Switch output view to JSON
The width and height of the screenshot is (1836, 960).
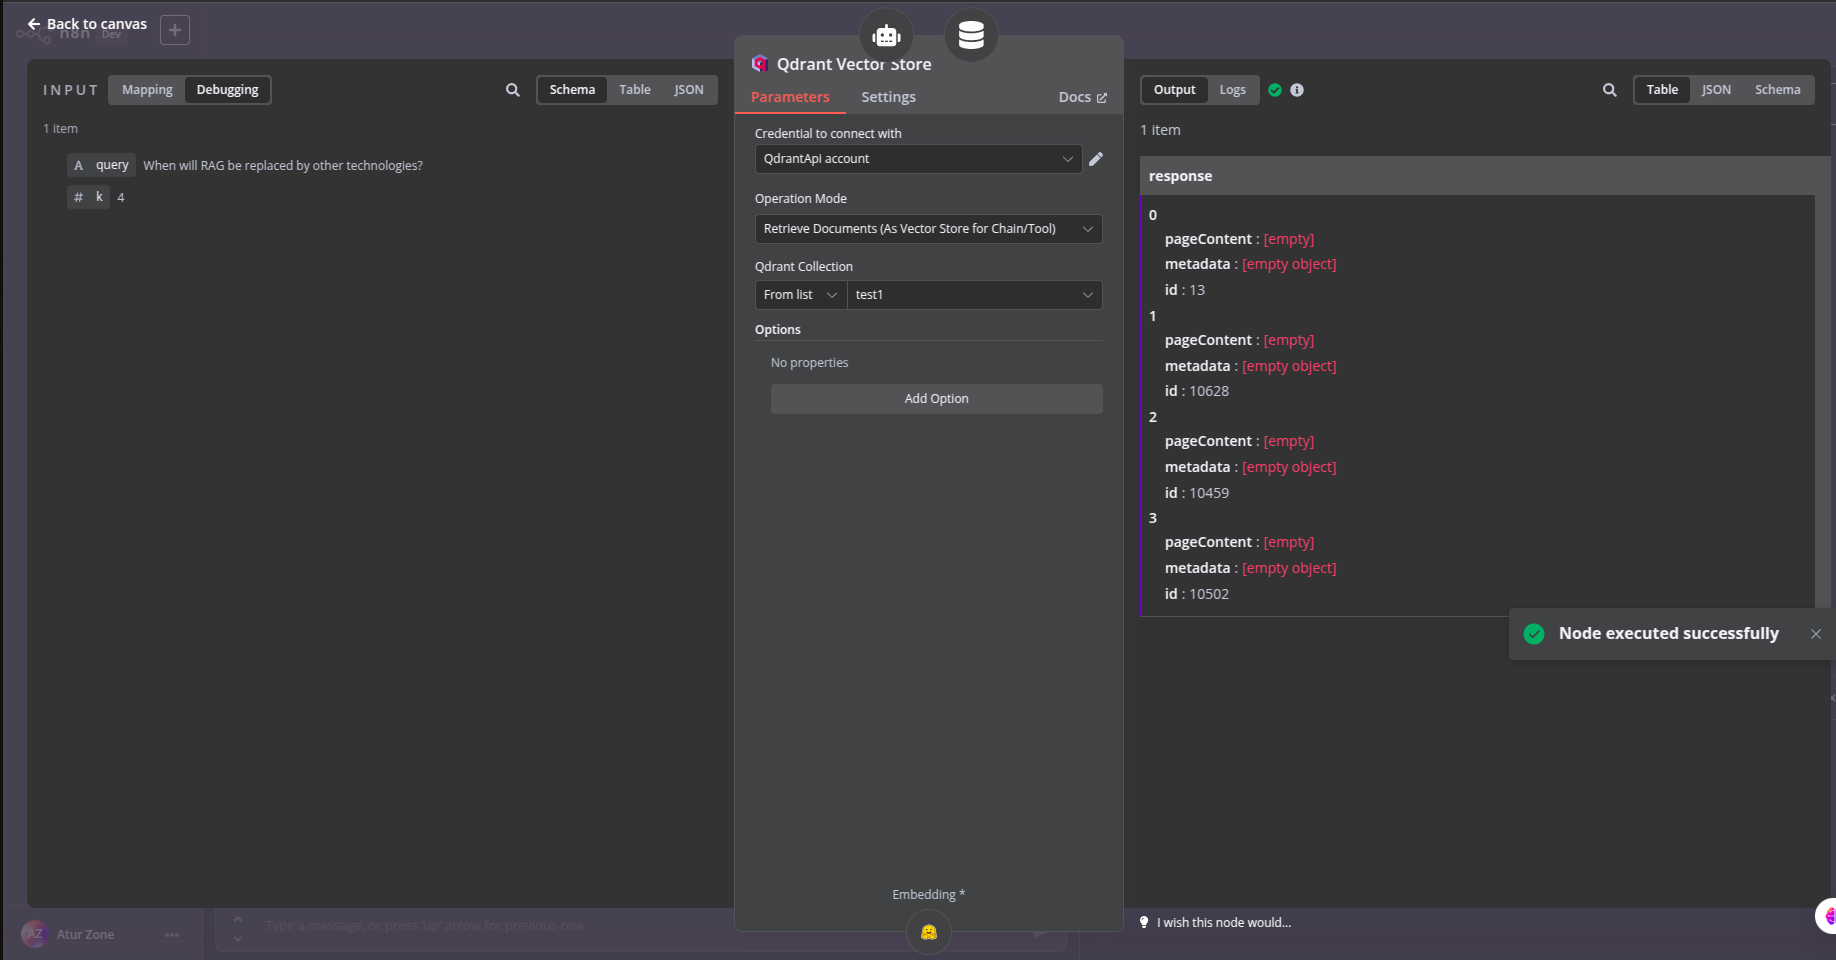[x=1716, y=90]
